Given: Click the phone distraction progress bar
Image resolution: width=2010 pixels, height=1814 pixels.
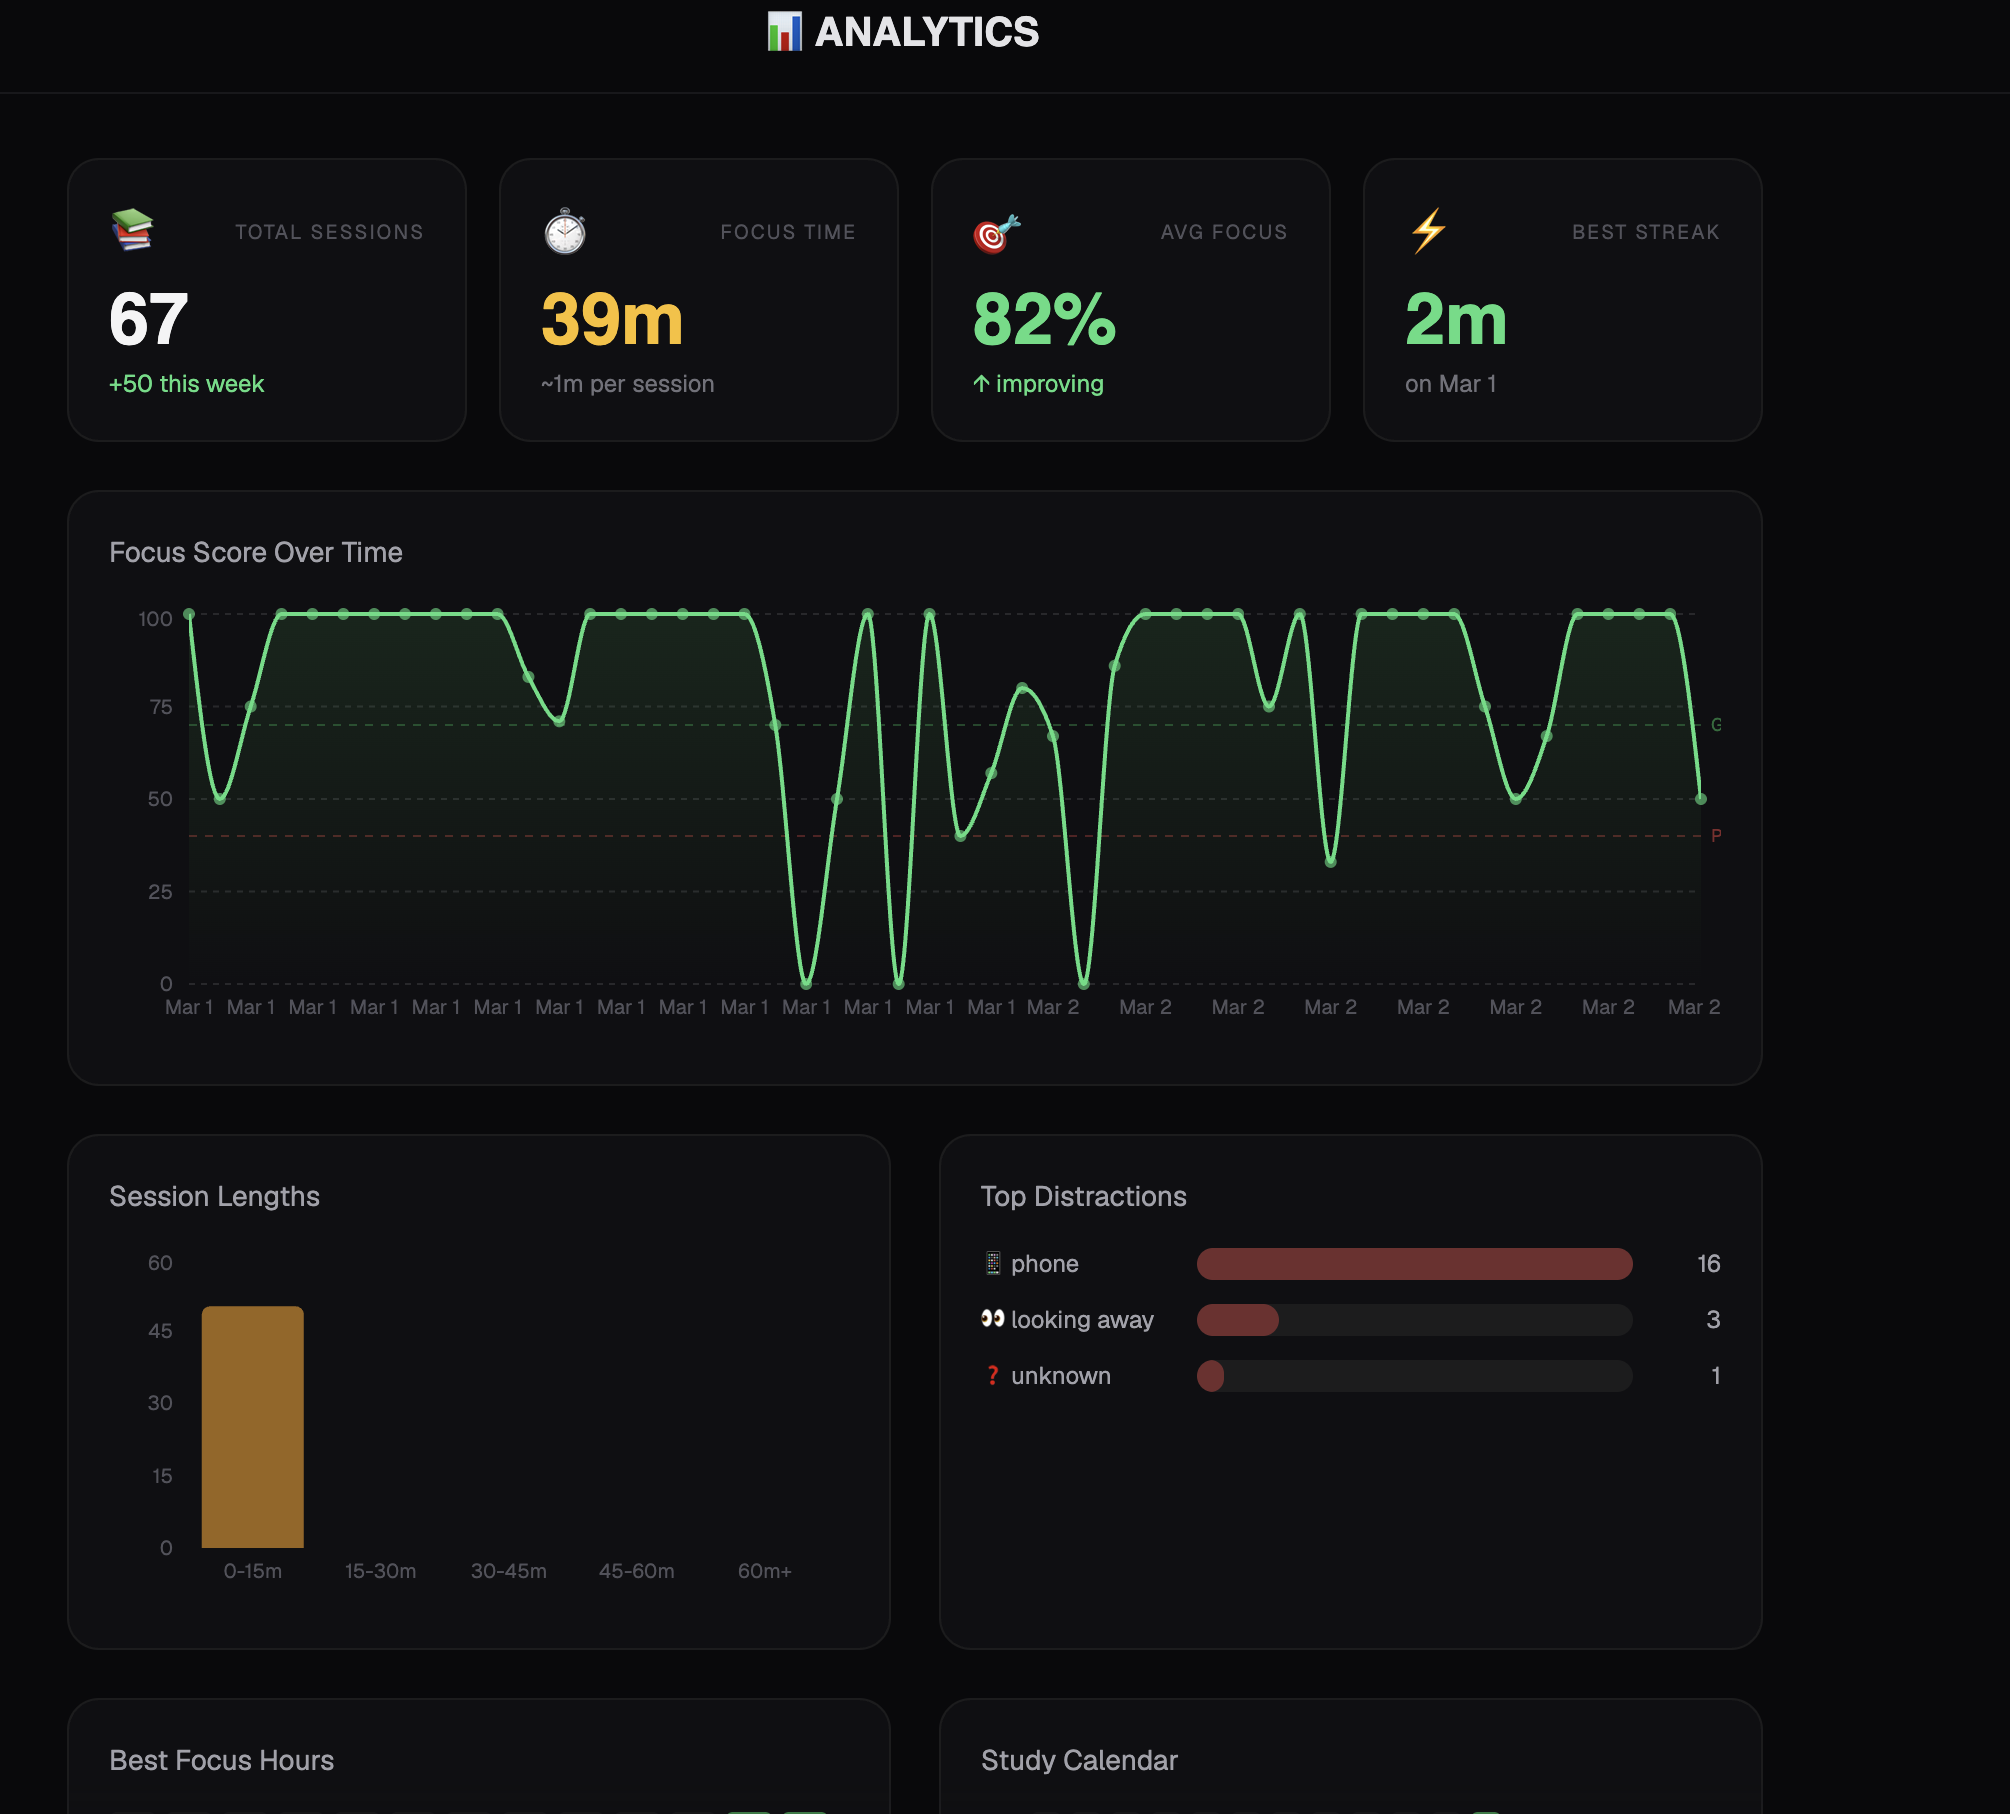Looking at the screenshot, I should tap(1414, 1264).
